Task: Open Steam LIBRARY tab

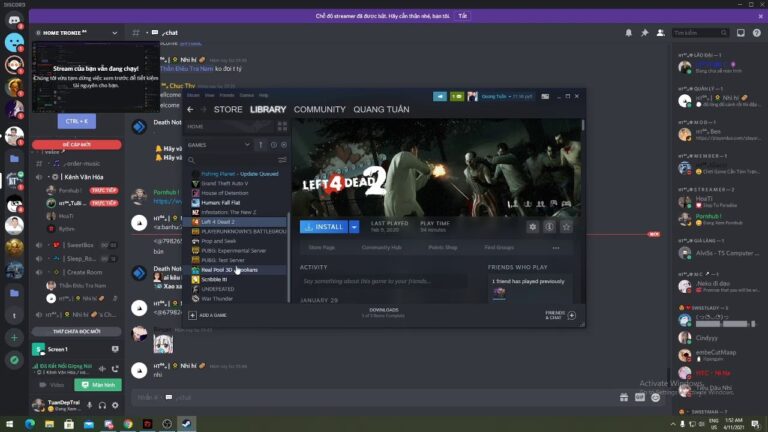Action: pyautogui.click(x=268, y=109)
